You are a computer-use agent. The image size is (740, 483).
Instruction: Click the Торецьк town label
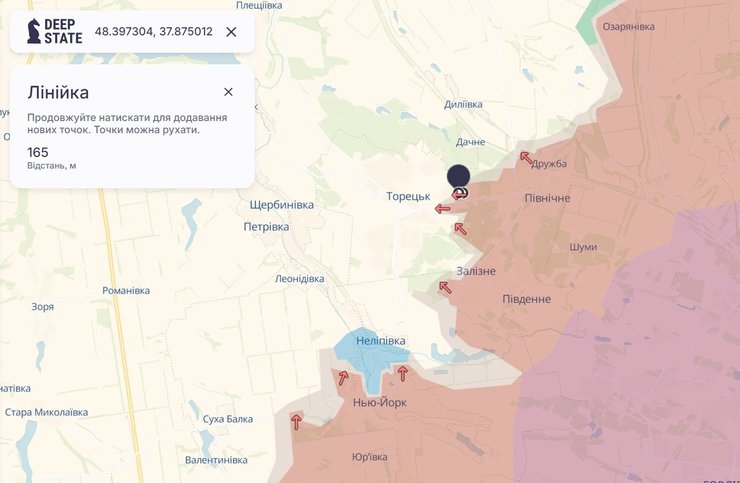click(x=408, y=196)
